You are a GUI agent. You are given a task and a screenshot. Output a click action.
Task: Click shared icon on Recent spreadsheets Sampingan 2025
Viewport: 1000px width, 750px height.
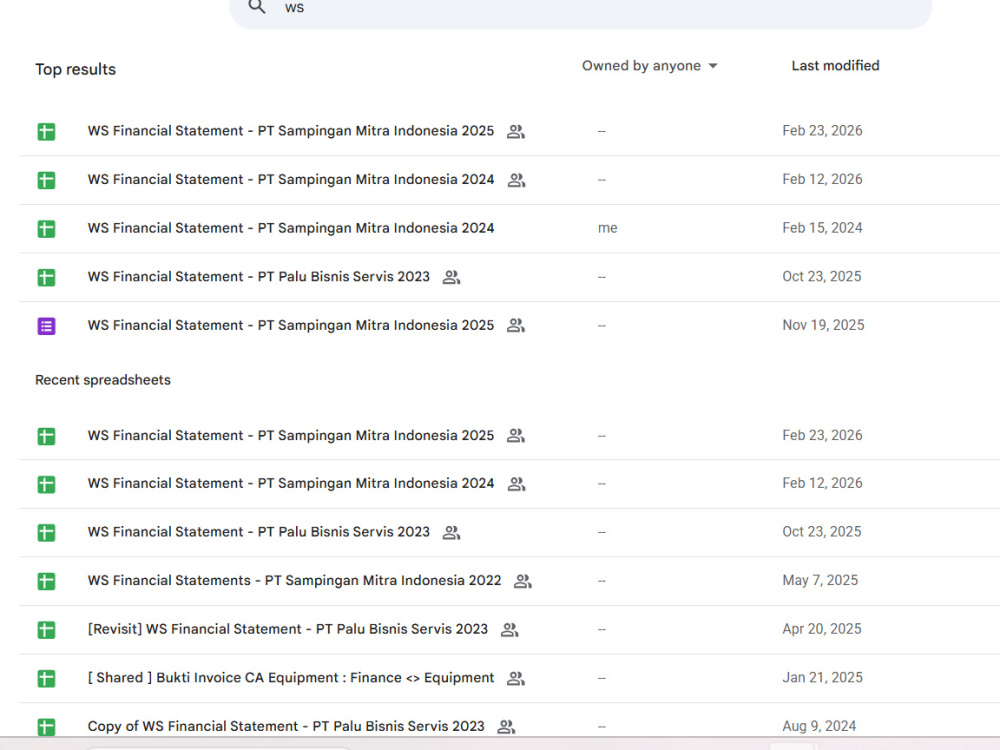(515, 436)
